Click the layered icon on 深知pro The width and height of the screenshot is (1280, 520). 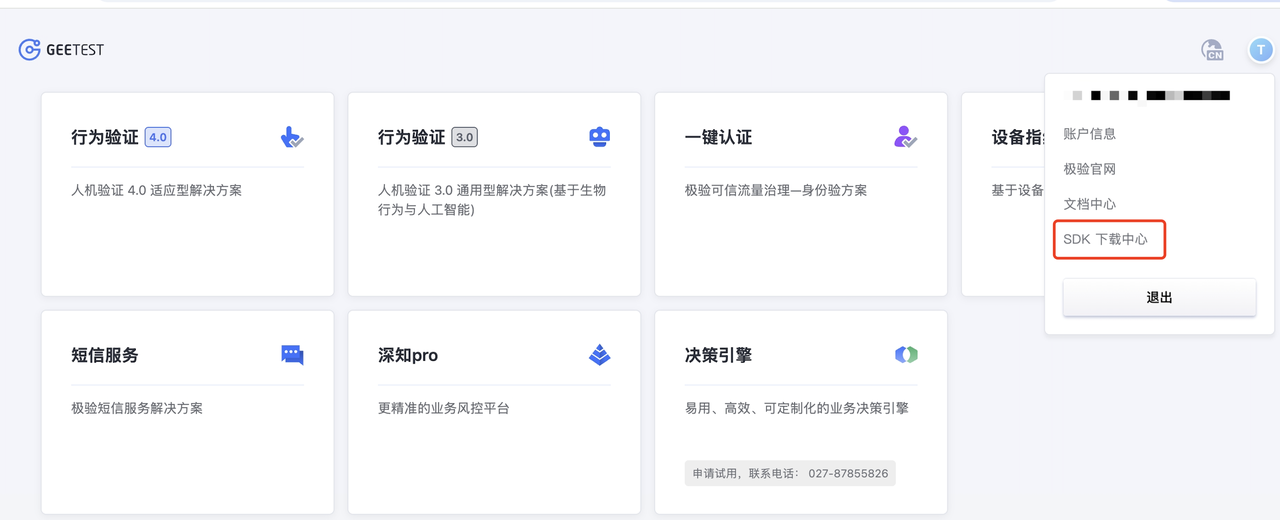[599, 355]
